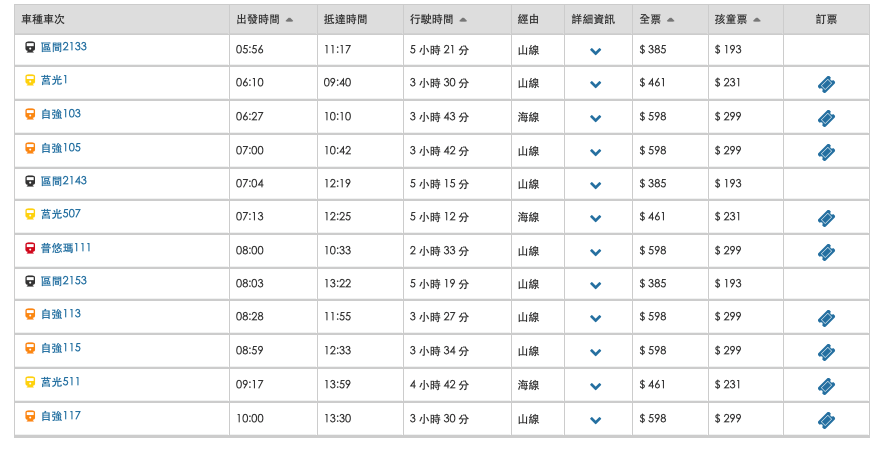
Task: Expand details chevron for 區間2143
Action: 596,186
